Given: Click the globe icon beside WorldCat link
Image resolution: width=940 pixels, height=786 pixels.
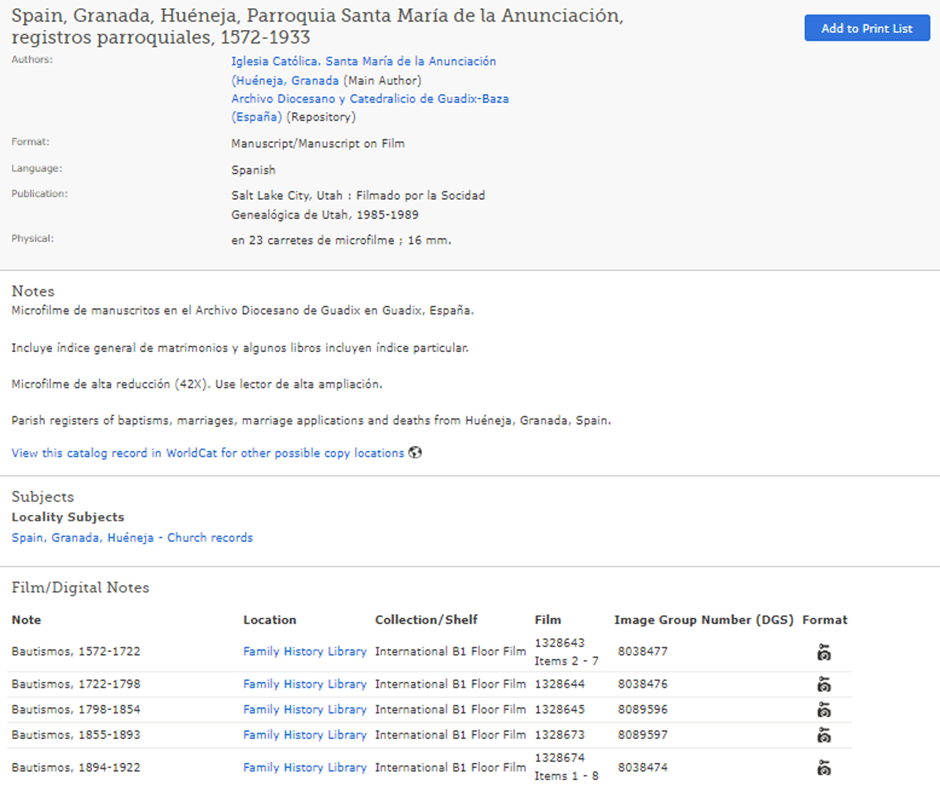Looking at the screenshot, I should tap(415, 453).
